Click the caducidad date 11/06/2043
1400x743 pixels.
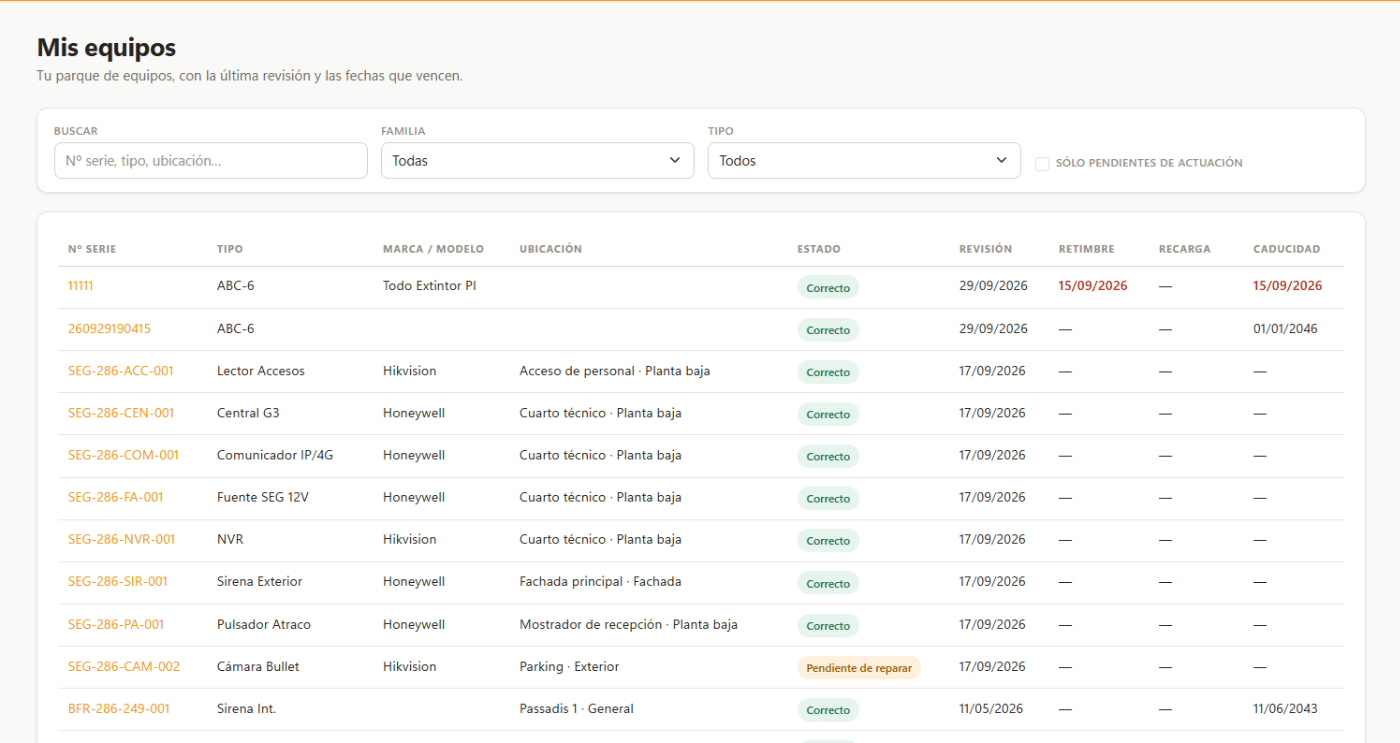[1285, 709]
